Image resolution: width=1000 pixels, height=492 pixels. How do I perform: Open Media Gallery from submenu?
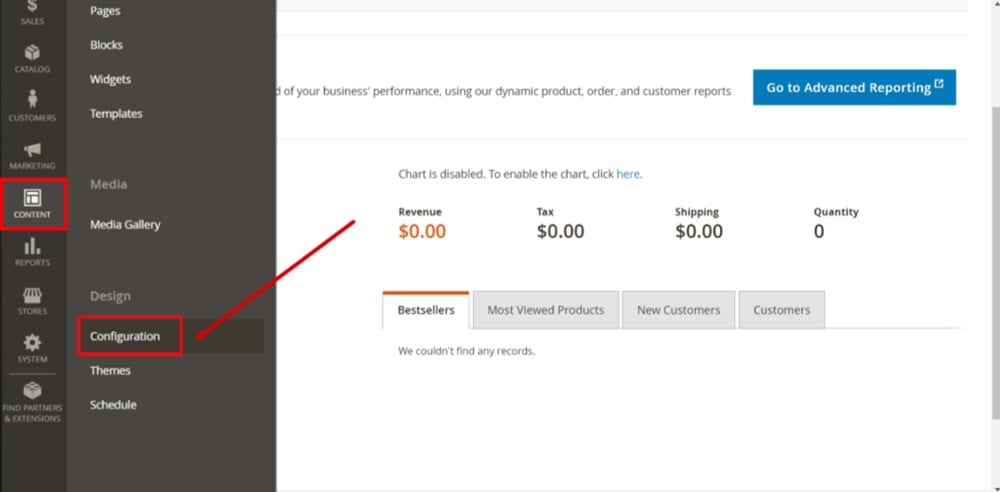point(125,225)
